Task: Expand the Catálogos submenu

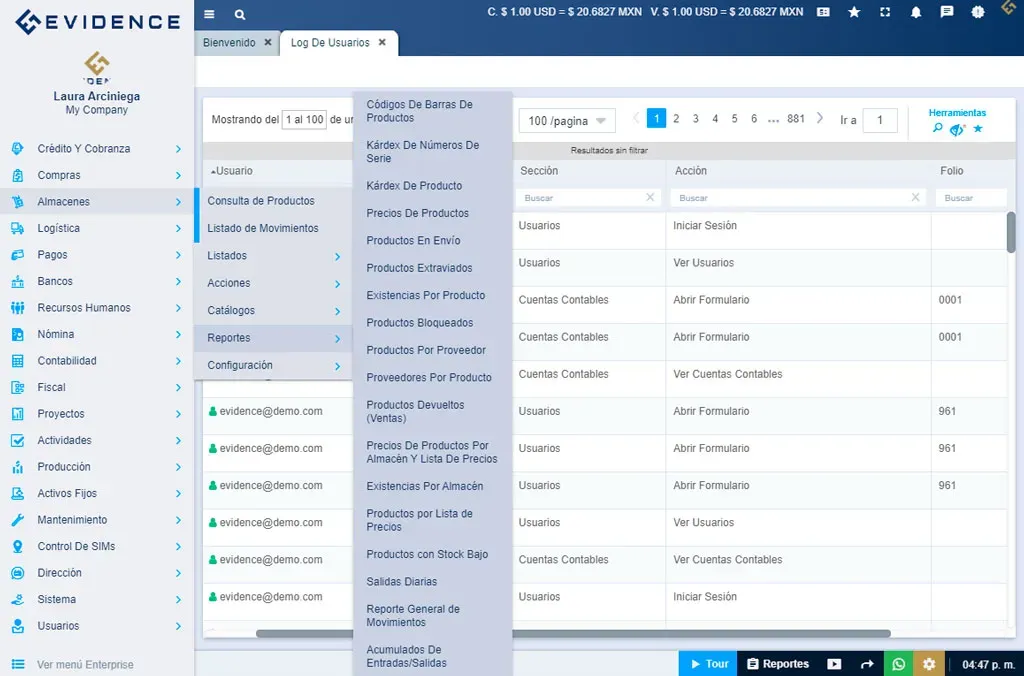Action: (273, 311)
